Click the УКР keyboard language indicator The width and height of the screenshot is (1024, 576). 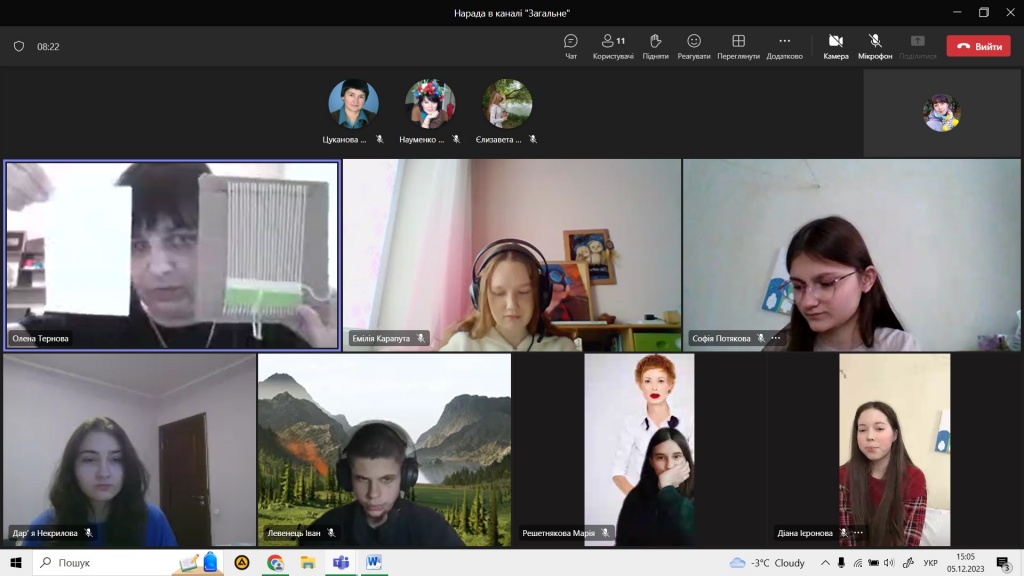pos(930,563)
